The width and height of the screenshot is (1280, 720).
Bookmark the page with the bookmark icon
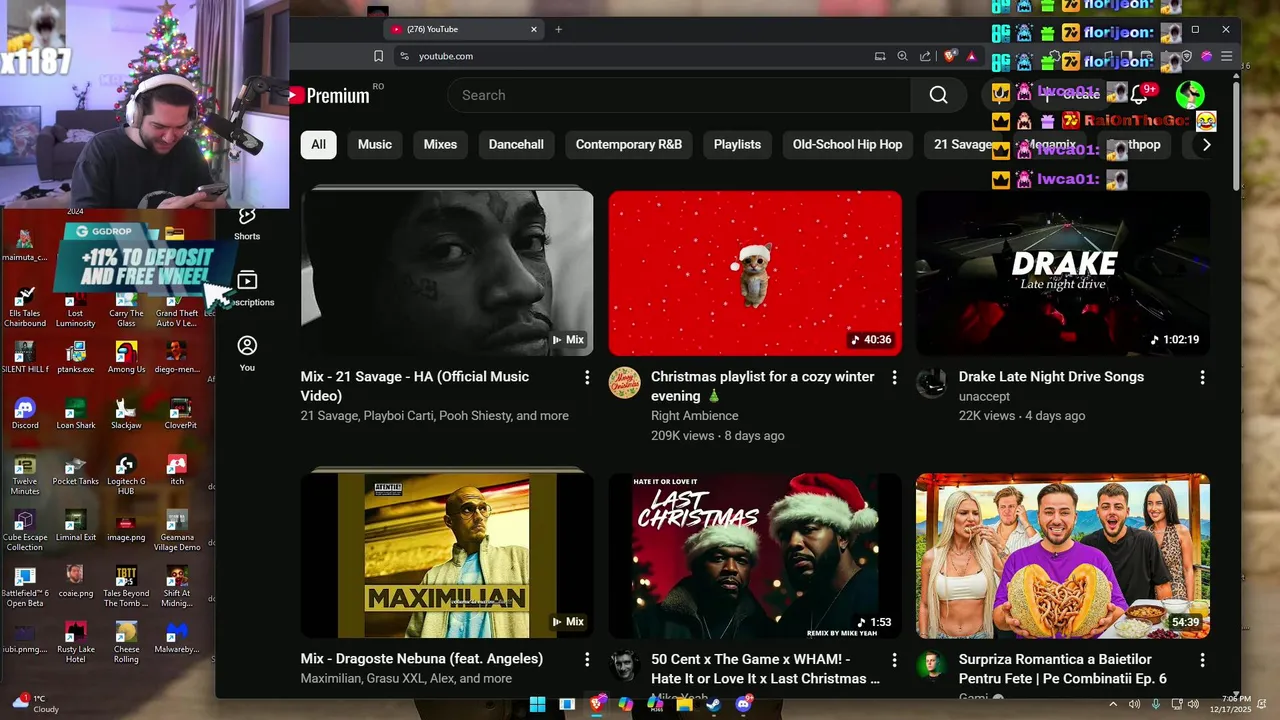pos(378,56)
